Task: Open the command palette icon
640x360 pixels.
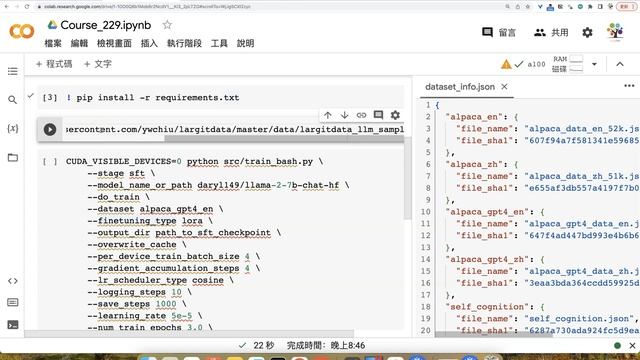Action: (x=13, y=302)
